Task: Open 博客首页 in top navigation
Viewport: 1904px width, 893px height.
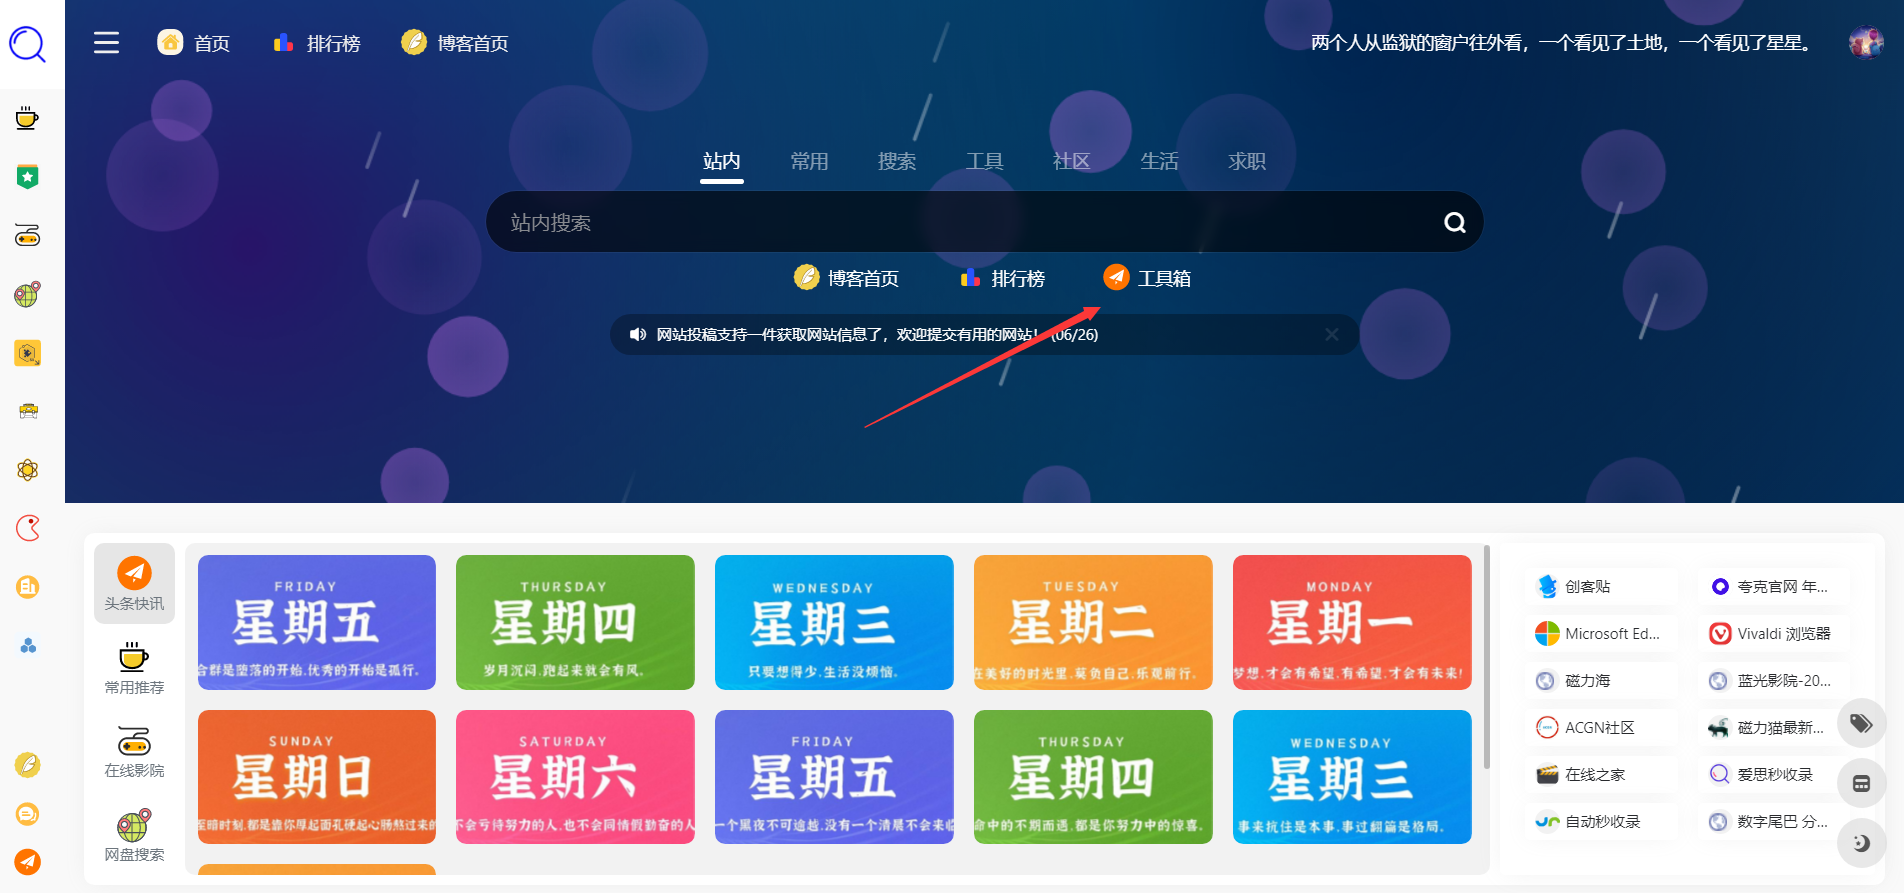Action: (x=455, y=43)
